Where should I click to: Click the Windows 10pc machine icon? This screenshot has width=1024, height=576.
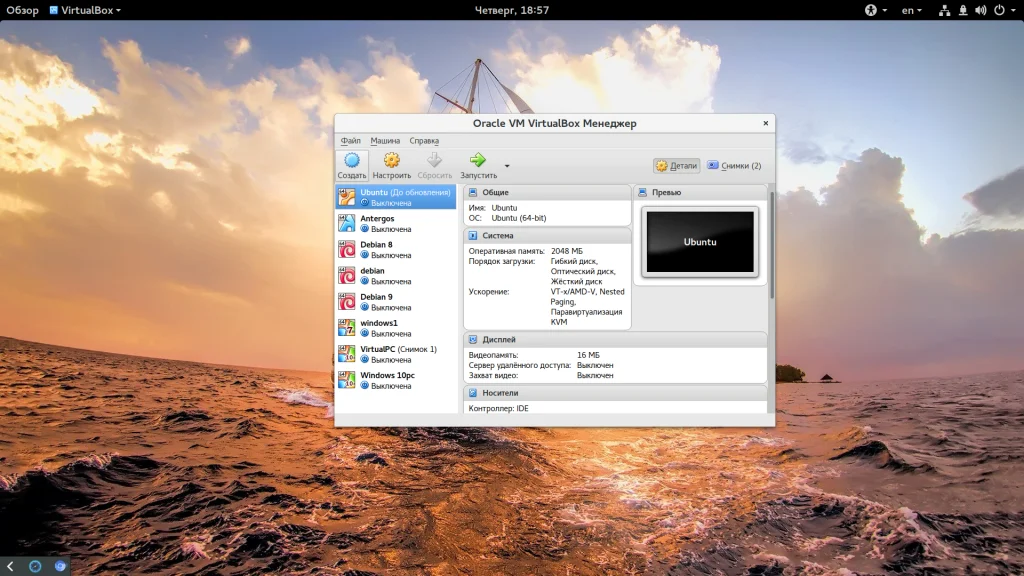pos(347,380)
